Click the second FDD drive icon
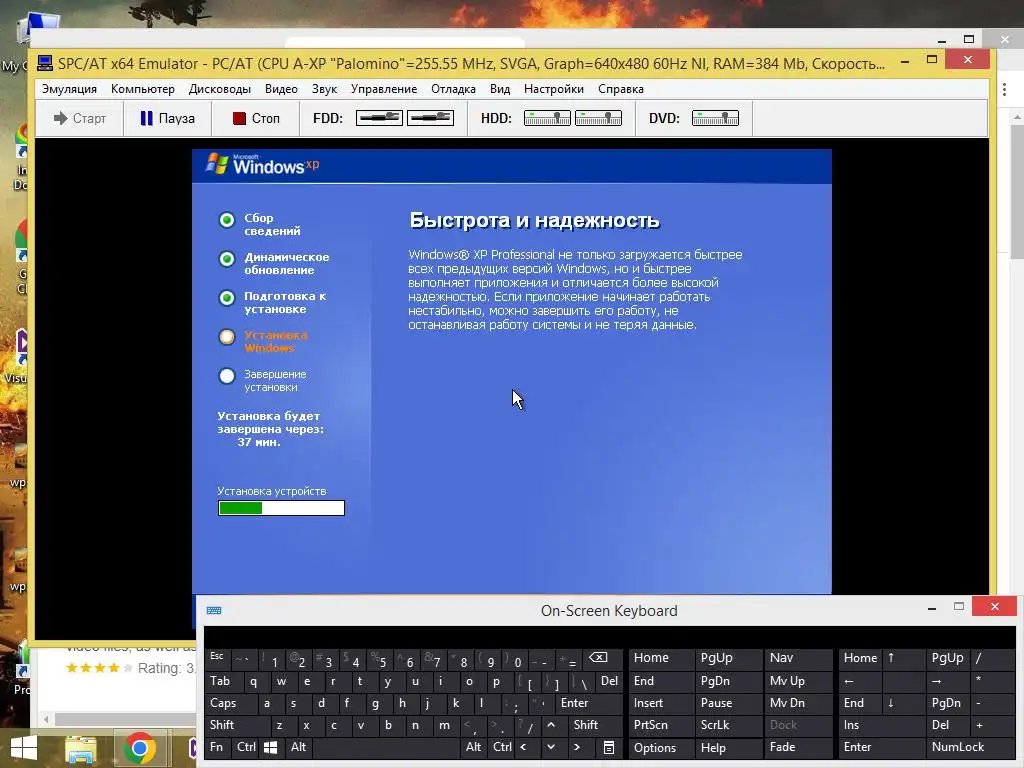Viewport: 1024px width, 768px height. 430,118
